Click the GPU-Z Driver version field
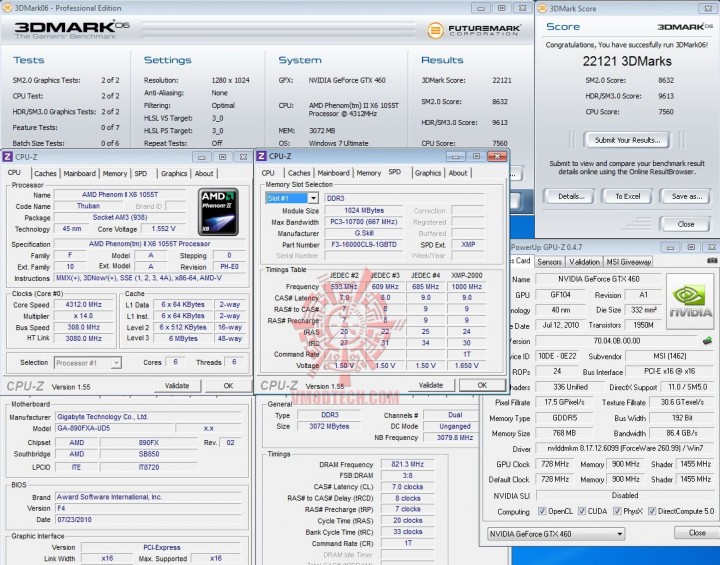 click(x=624, y=448)
